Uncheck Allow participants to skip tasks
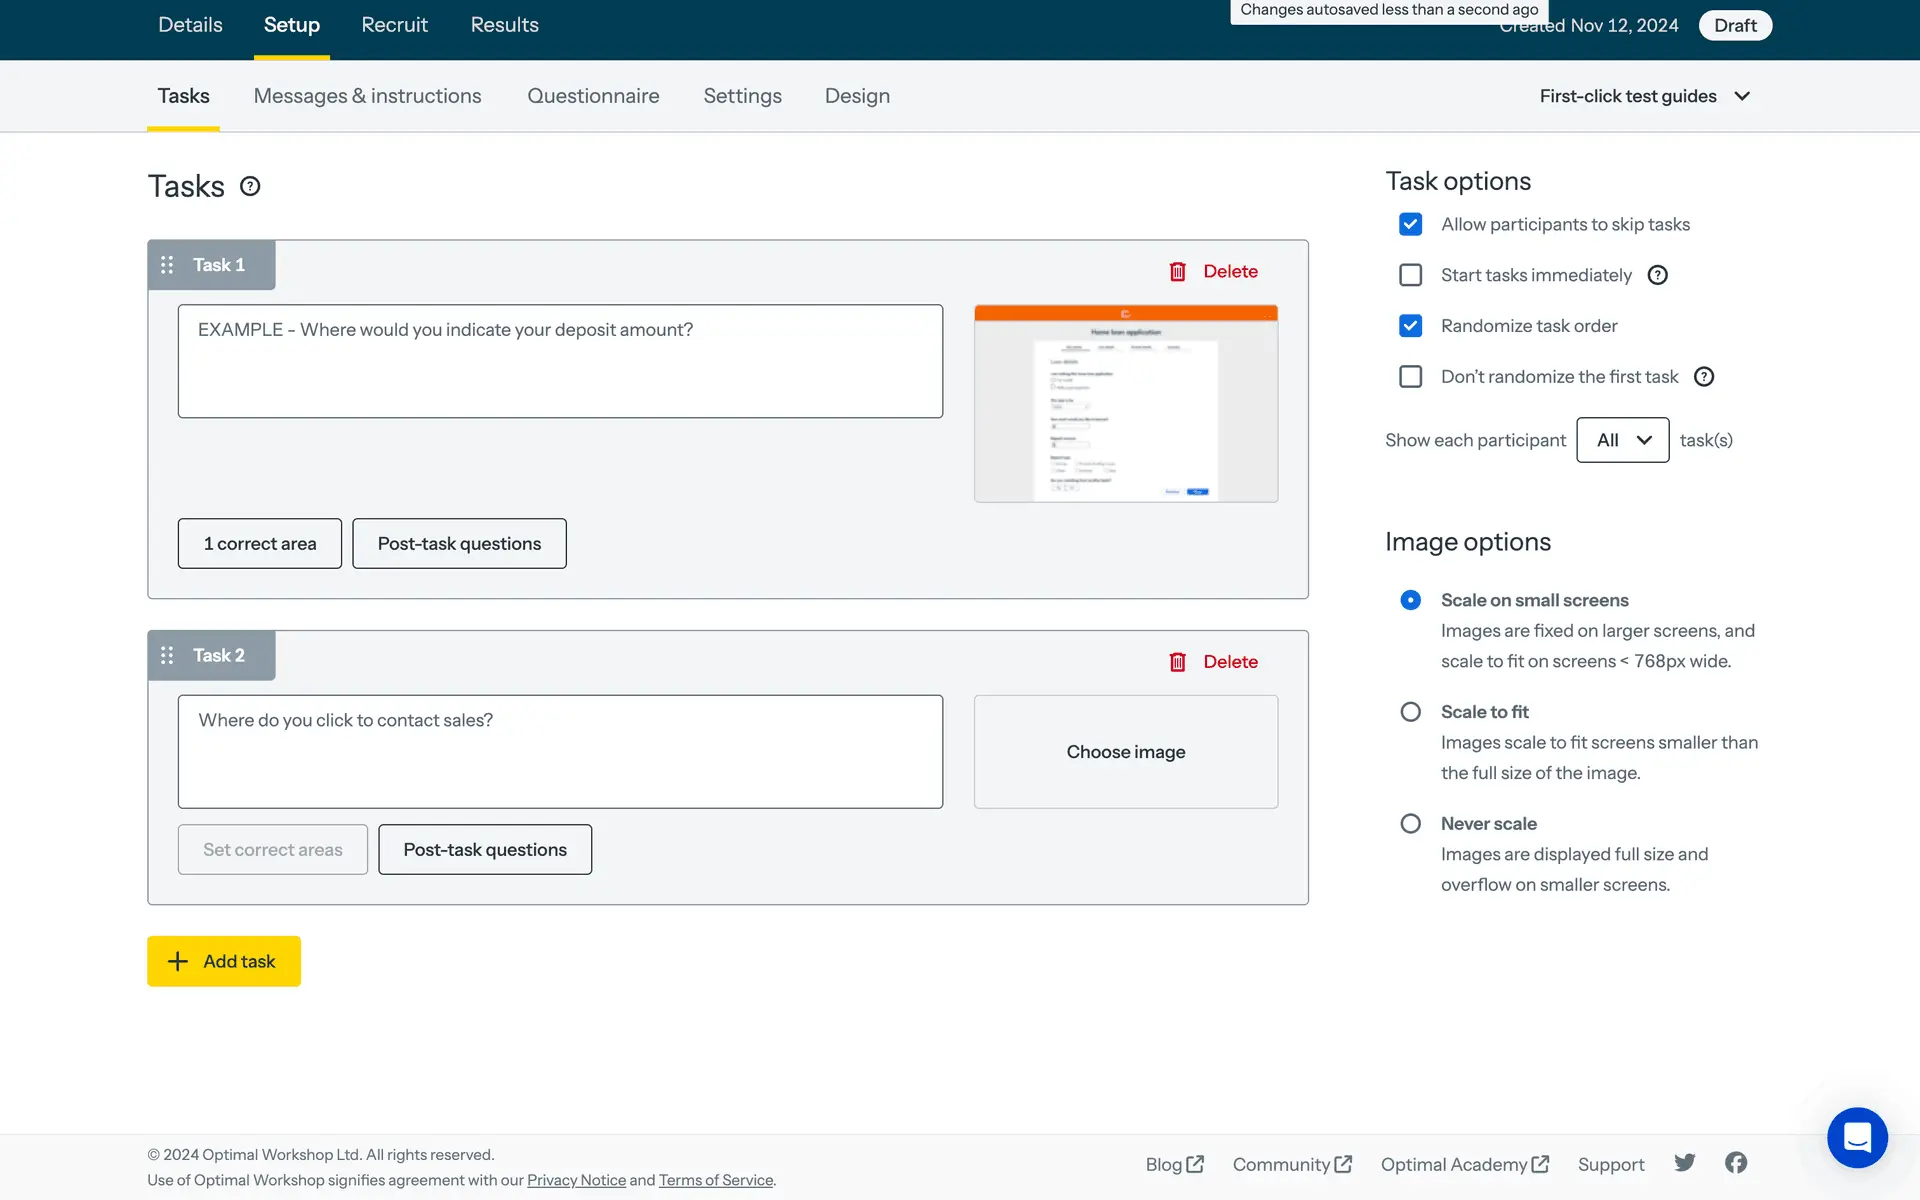This screenshot has height=1200, width=1920. (1410, 224)
